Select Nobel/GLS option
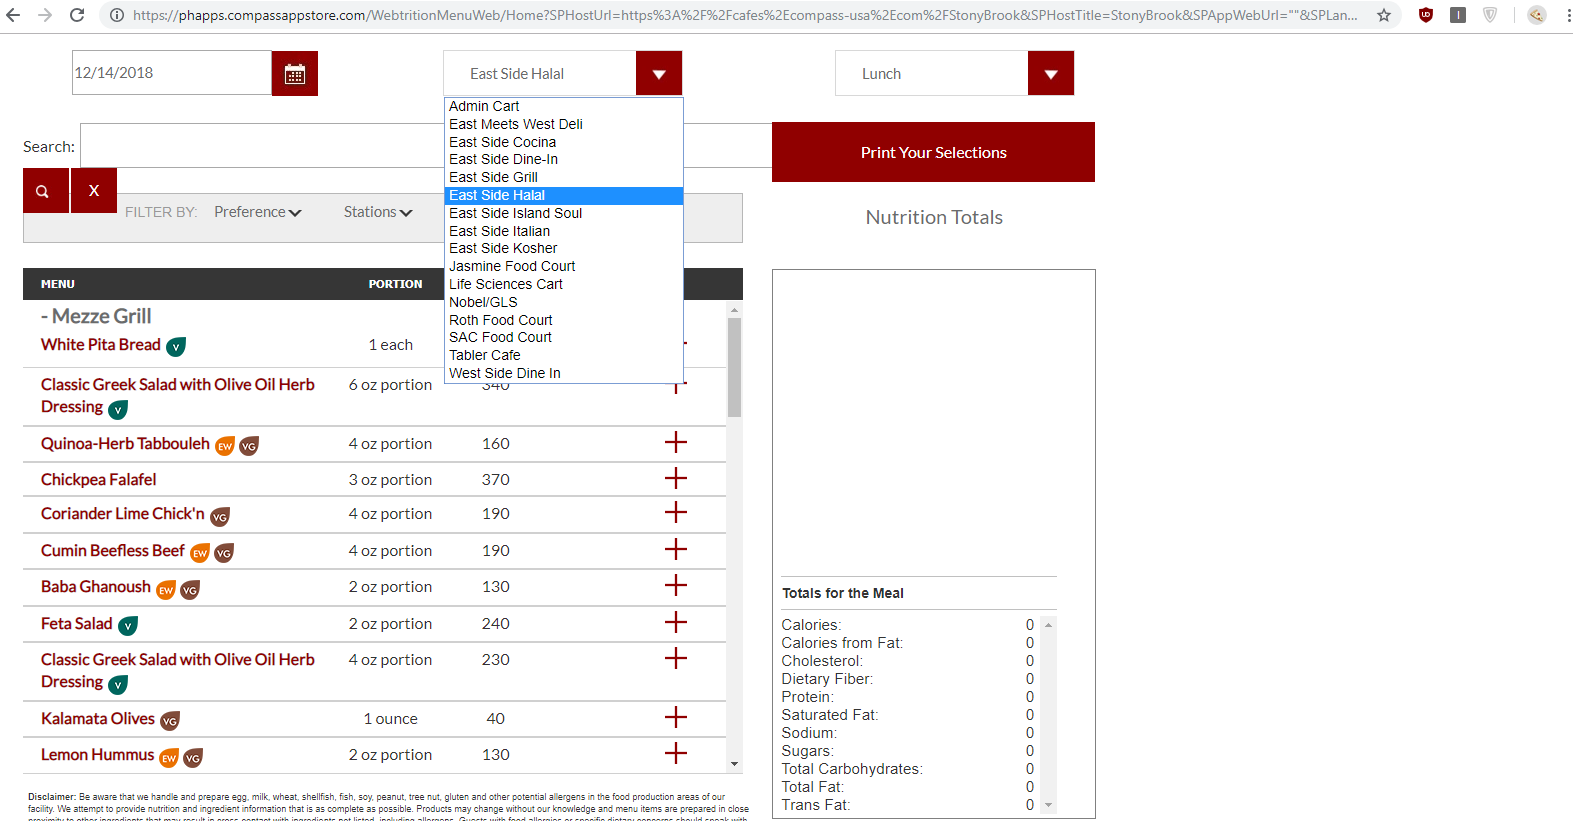The height and width of the screenshot is (821, 1573). tap(564, 302)
